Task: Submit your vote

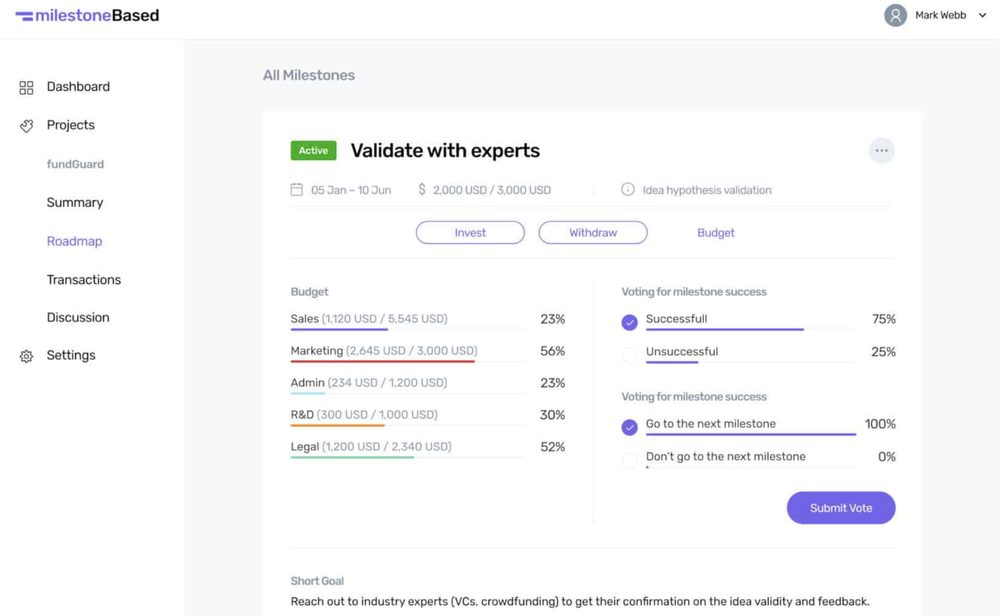Action: [841, 507]
